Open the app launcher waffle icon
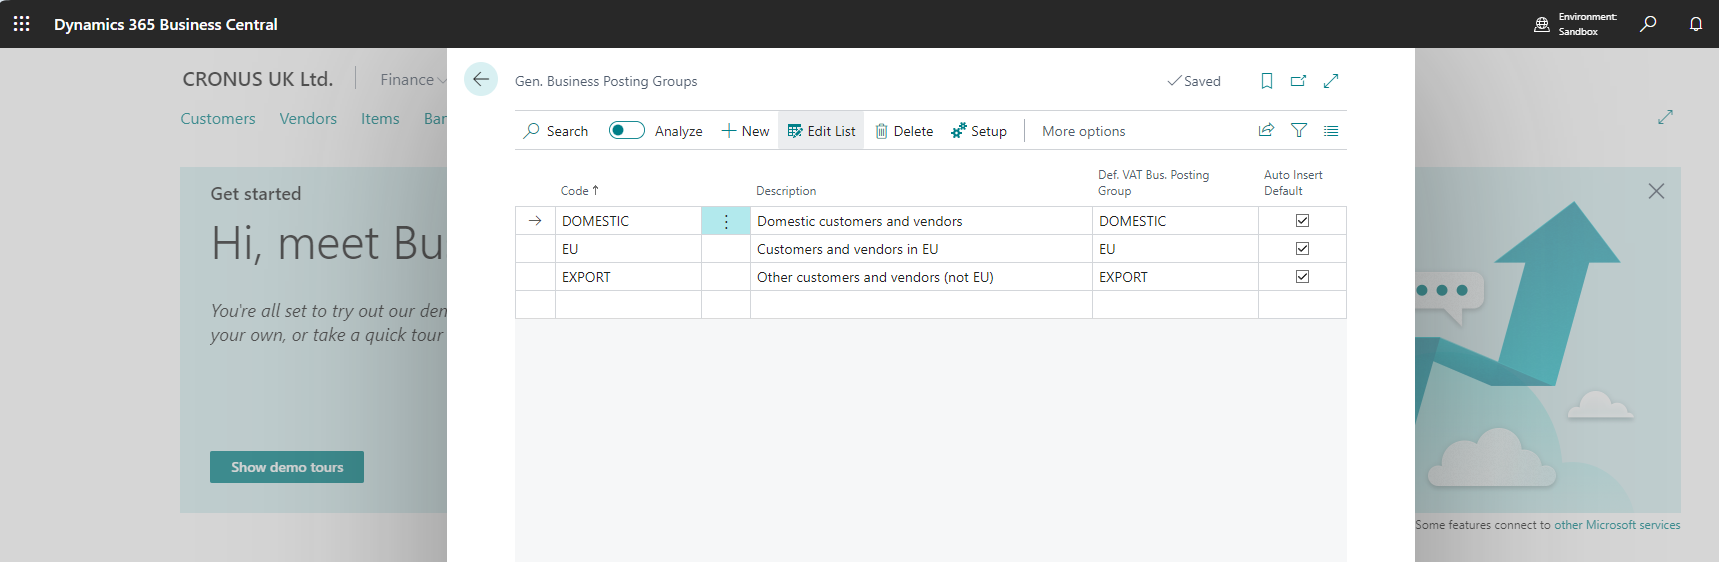This screenshot has height=562, width=1719. pyautogui.click(x=21, y=23)
